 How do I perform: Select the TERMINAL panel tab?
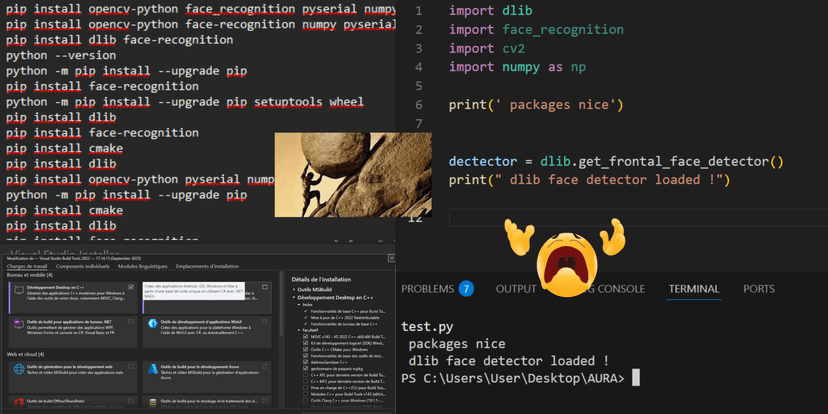click(693, 289)
